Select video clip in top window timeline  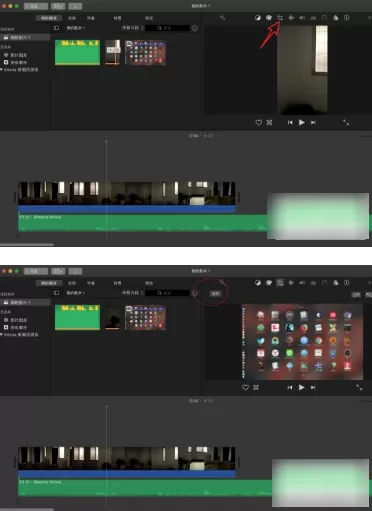(x=127, y=193)
